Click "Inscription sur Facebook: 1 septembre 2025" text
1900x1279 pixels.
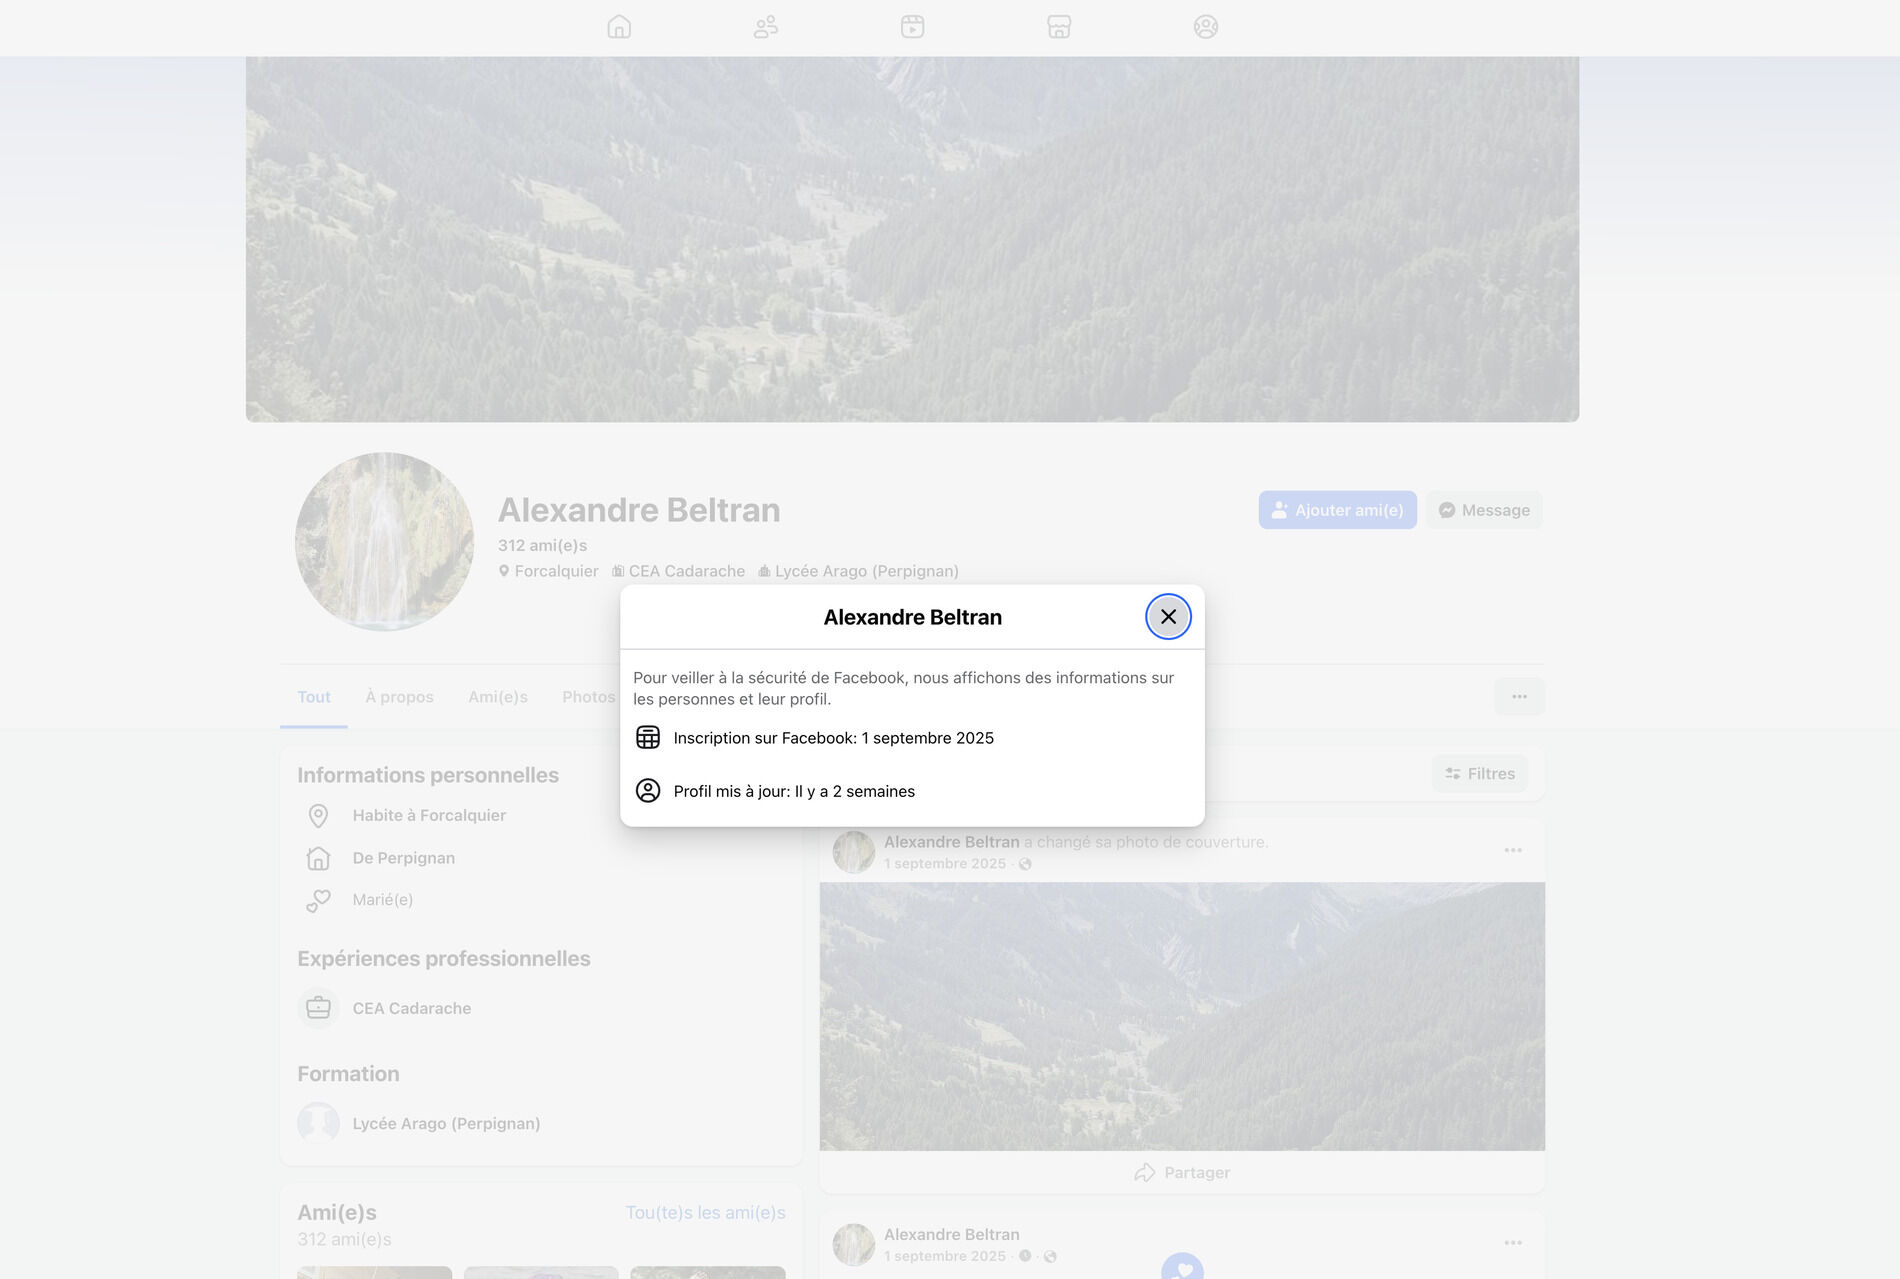pos(834,738)
